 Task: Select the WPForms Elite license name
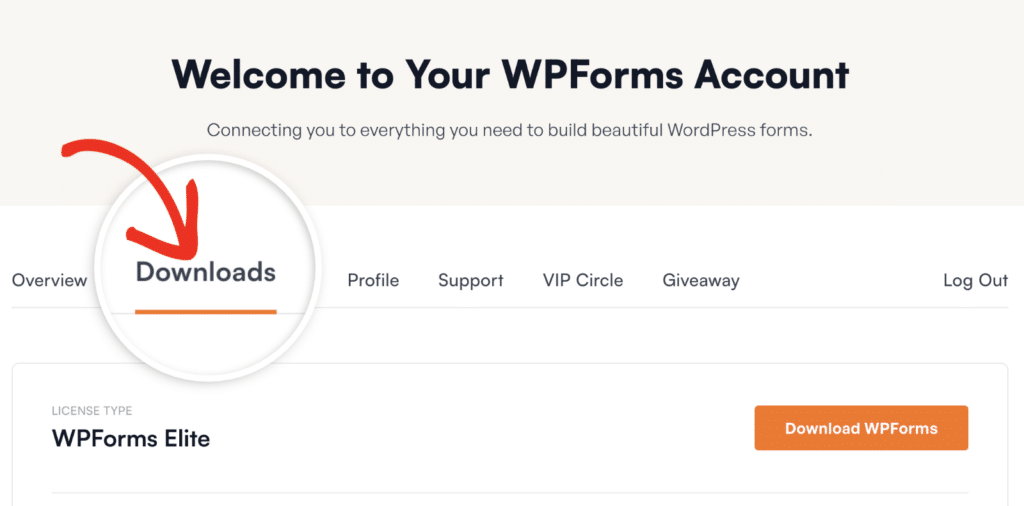click(x=131, y=438)
